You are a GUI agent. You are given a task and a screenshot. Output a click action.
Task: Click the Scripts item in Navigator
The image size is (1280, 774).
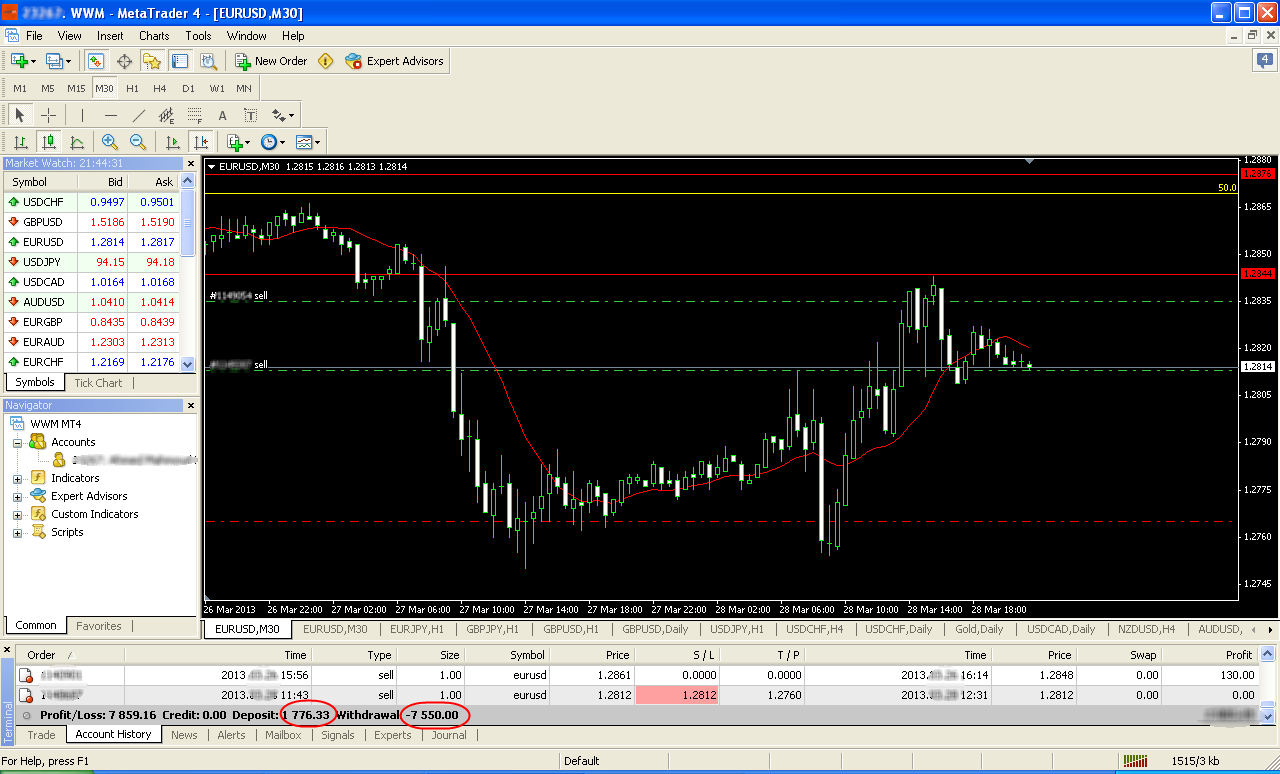(x=67, y=532)
